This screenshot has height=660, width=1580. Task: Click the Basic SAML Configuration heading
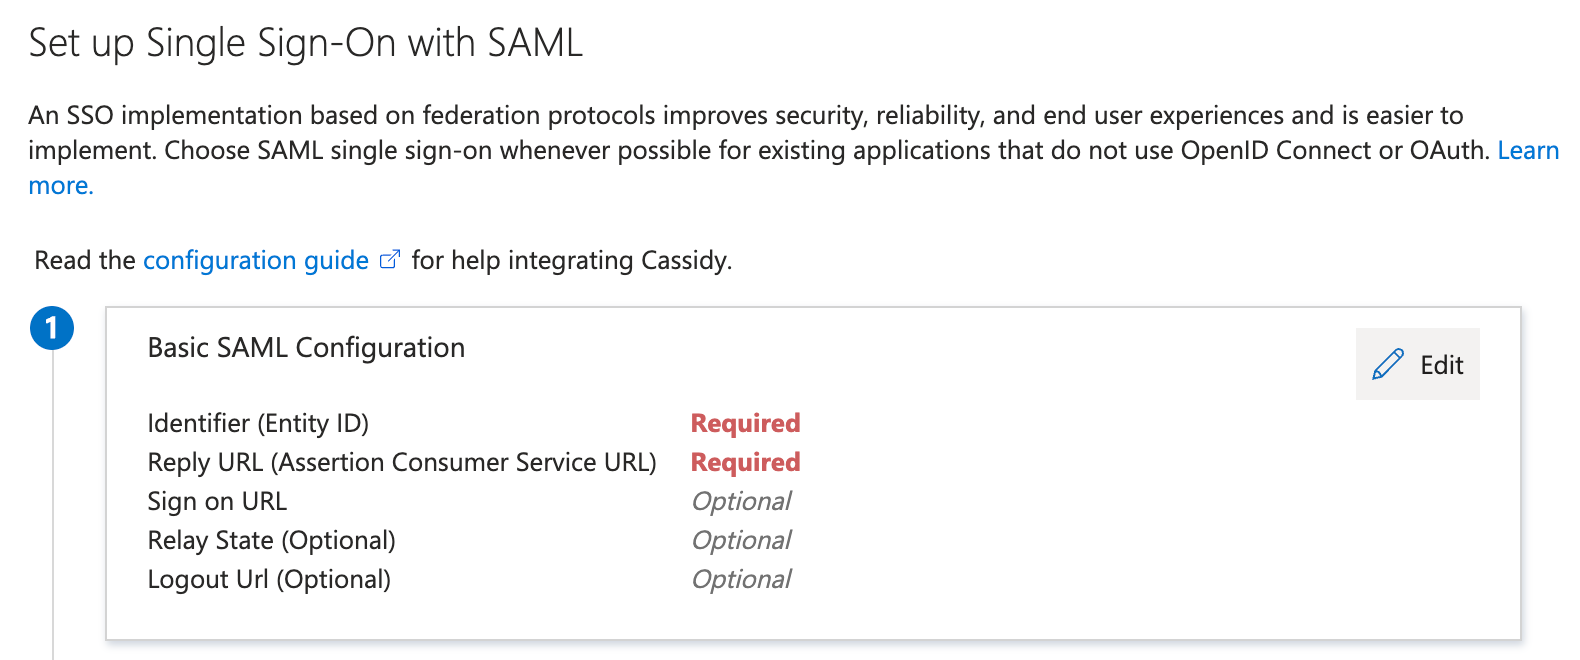click(306, 347)
